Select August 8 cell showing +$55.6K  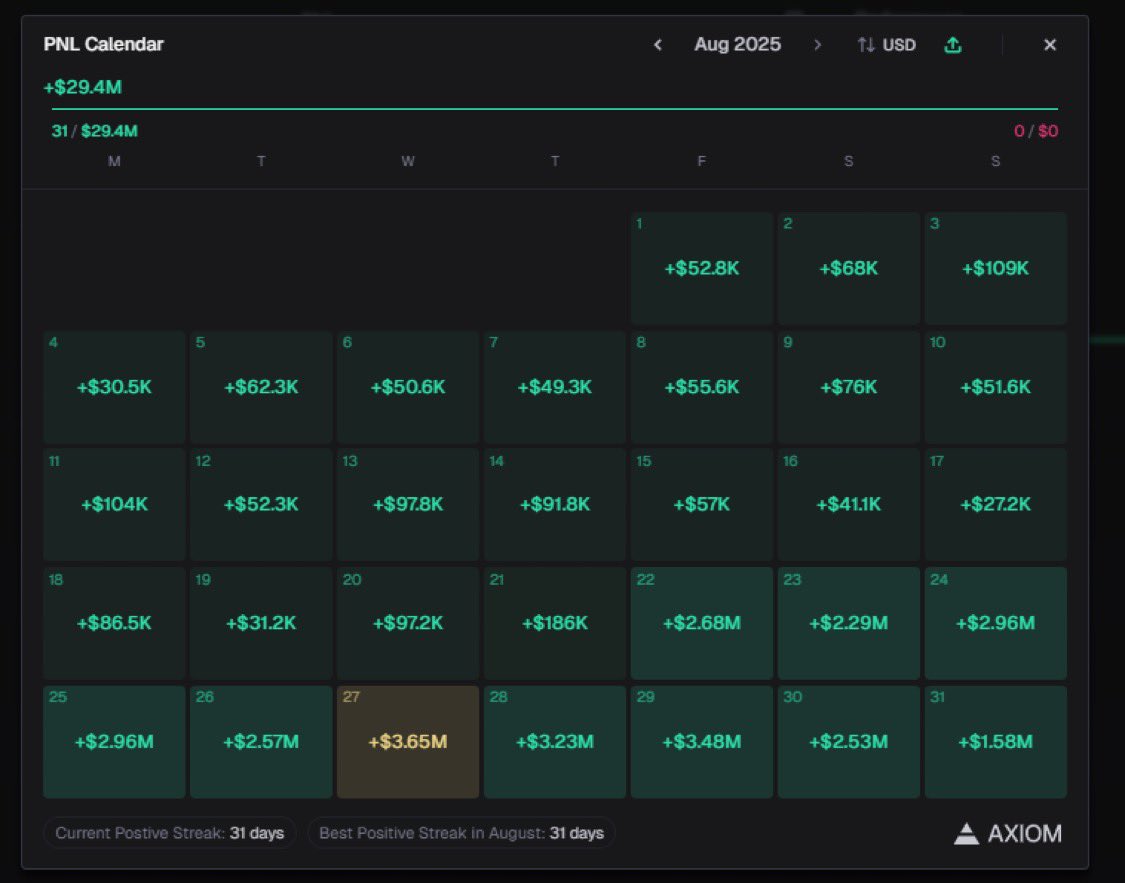[x=702, y=387]
